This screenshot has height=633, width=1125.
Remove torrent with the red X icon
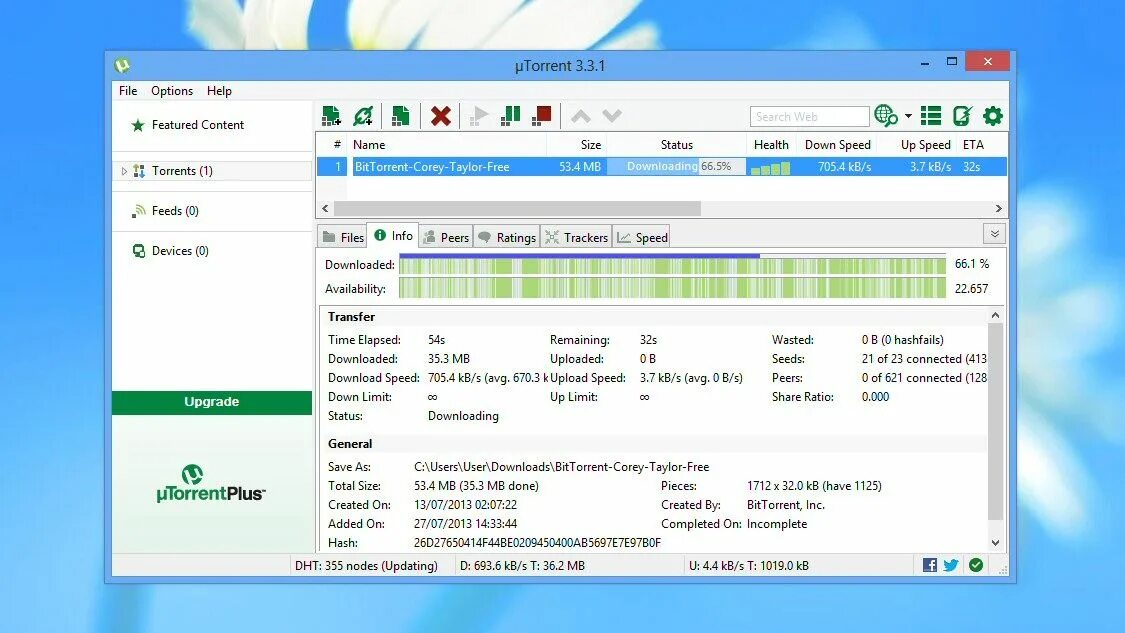tap(441, 116)
